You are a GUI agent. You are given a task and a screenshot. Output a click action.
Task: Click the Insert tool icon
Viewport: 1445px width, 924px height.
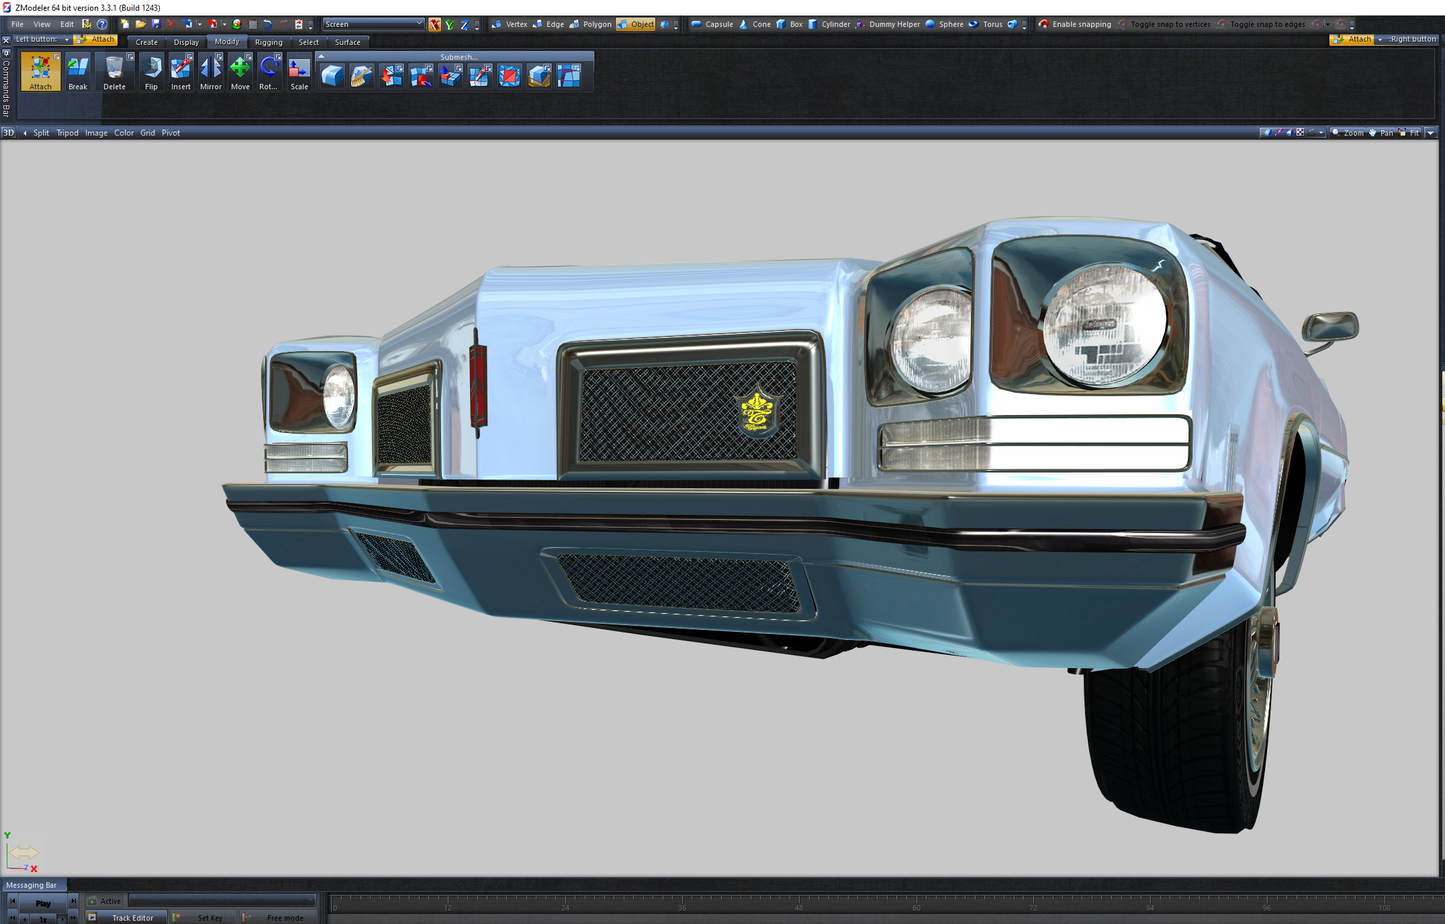tap(181, 72)
